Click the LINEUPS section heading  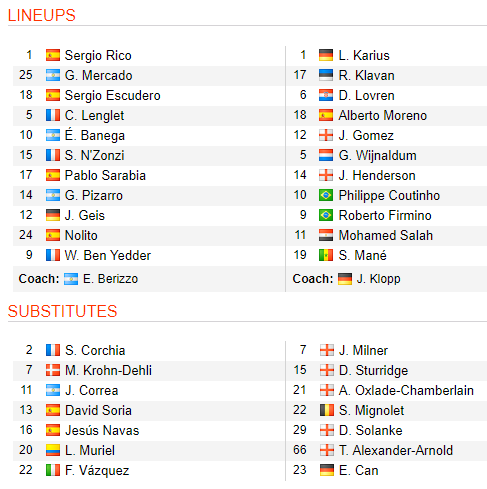click(x=42, y=15)
